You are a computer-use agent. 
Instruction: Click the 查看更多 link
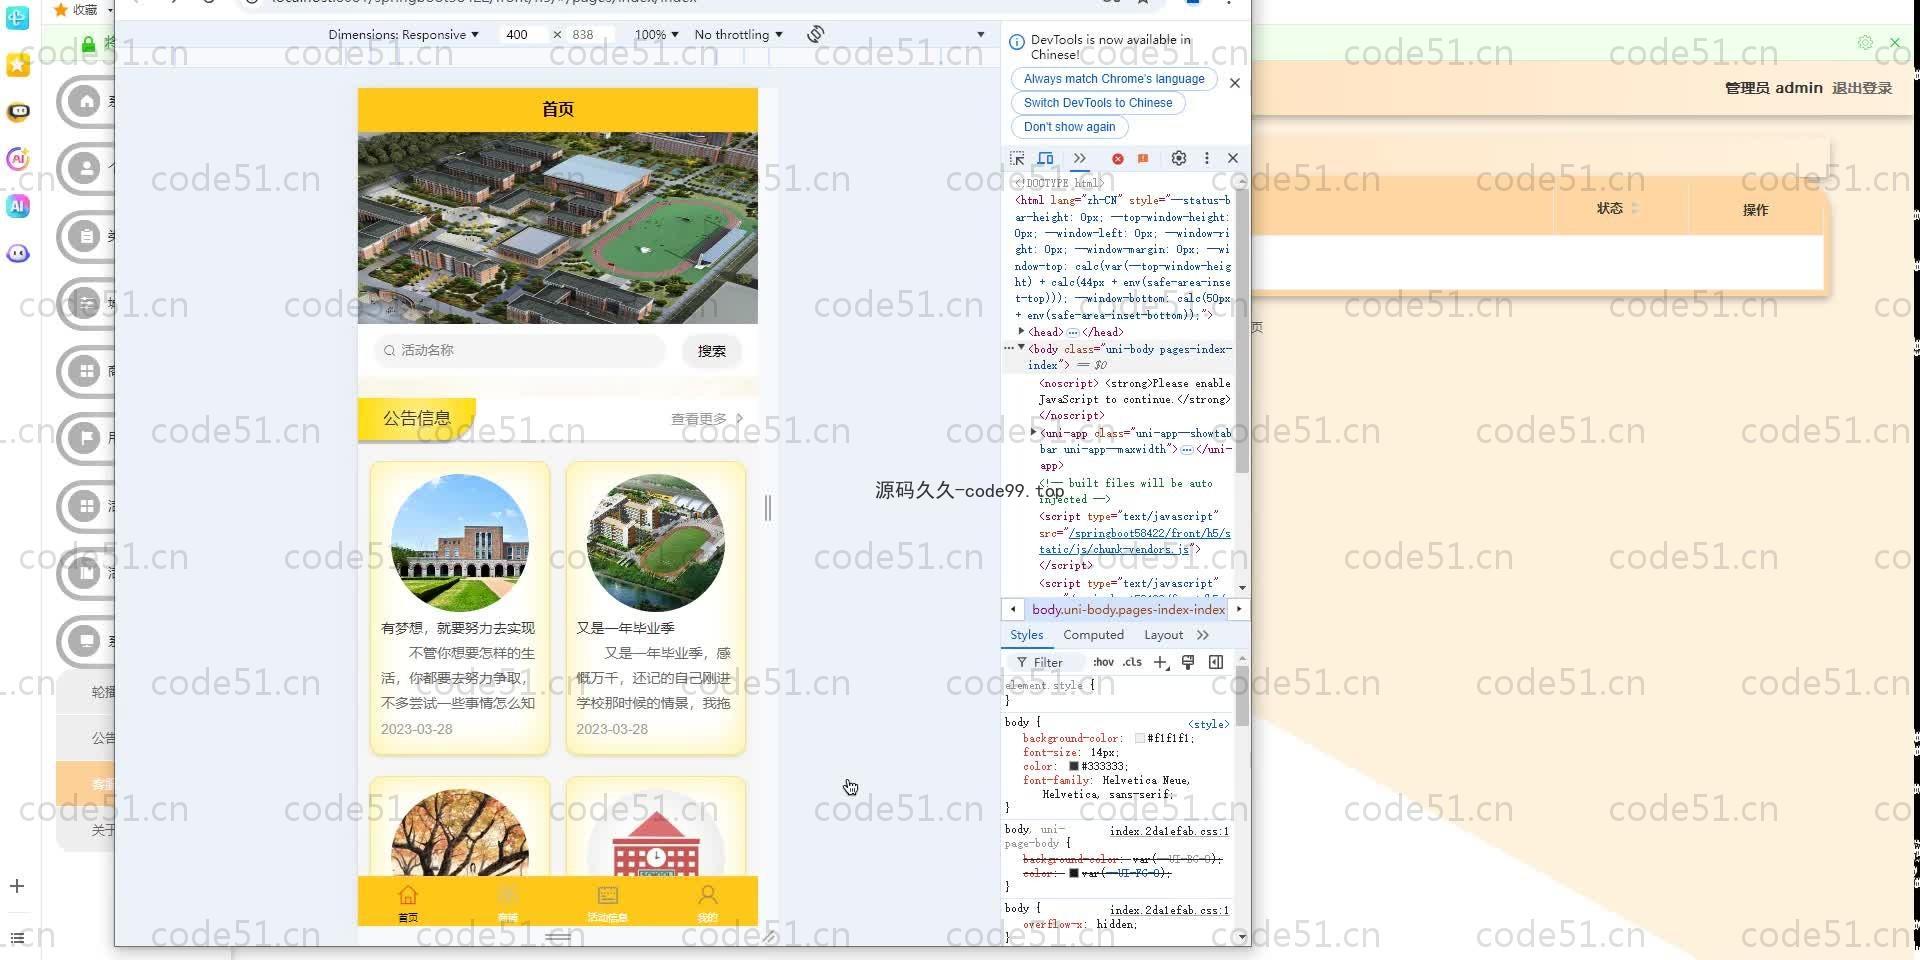[x=706, y=419]
